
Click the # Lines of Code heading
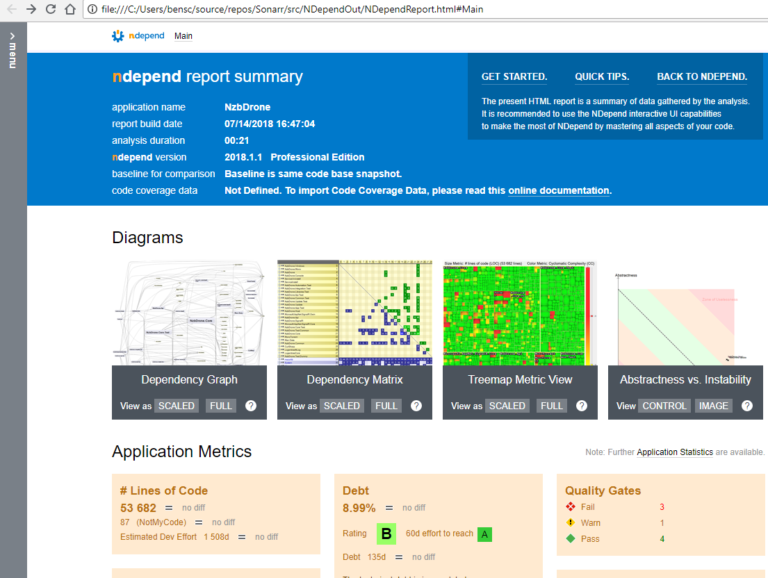click(164, 490)
